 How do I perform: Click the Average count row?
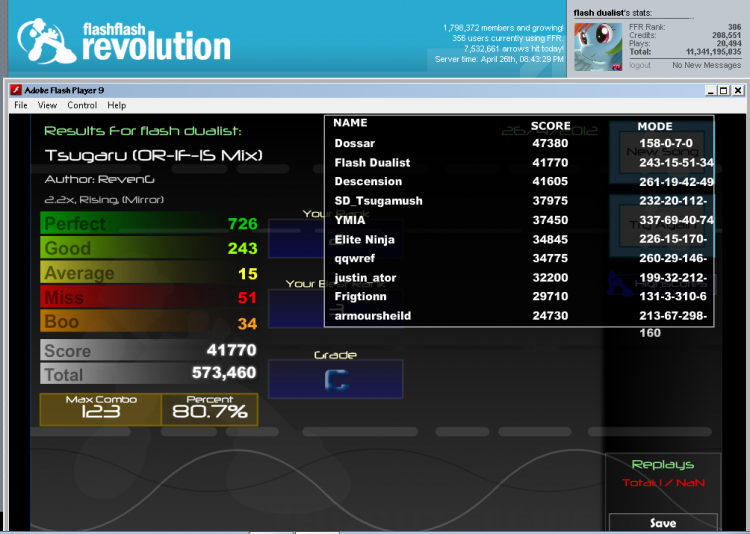(x=149, y=273)
